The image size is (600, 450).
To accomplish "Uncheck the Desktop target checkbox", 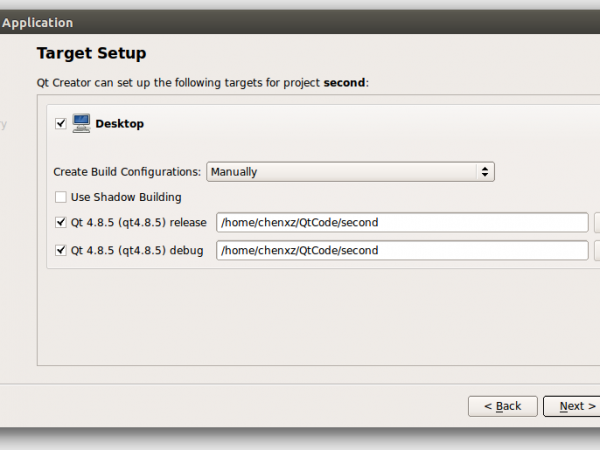I will pos(61,124).
